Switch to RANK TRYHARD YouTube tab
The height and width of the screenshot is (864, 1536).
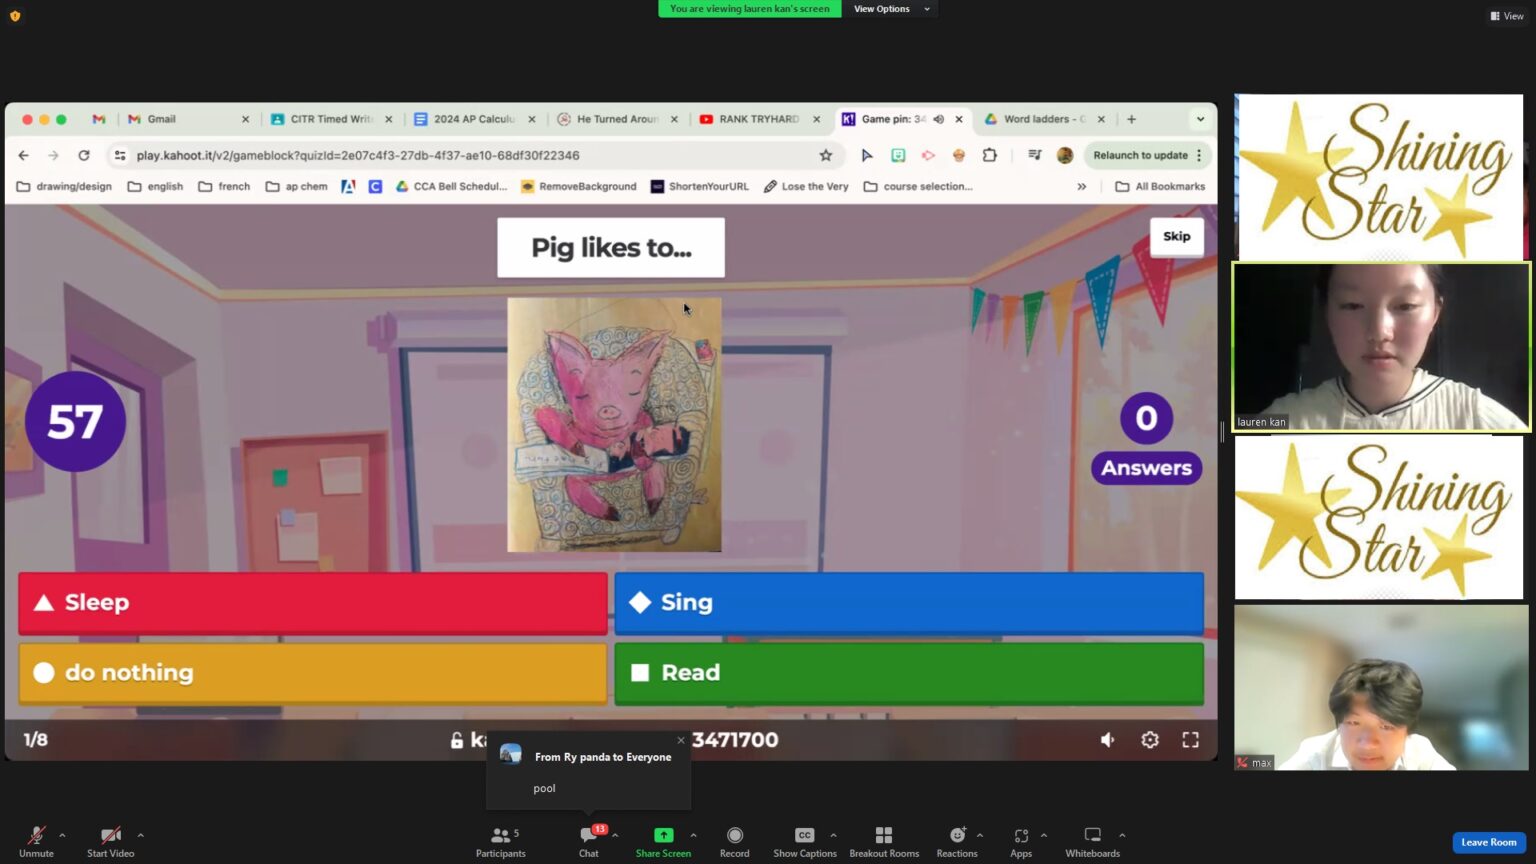tap(760, 119)
